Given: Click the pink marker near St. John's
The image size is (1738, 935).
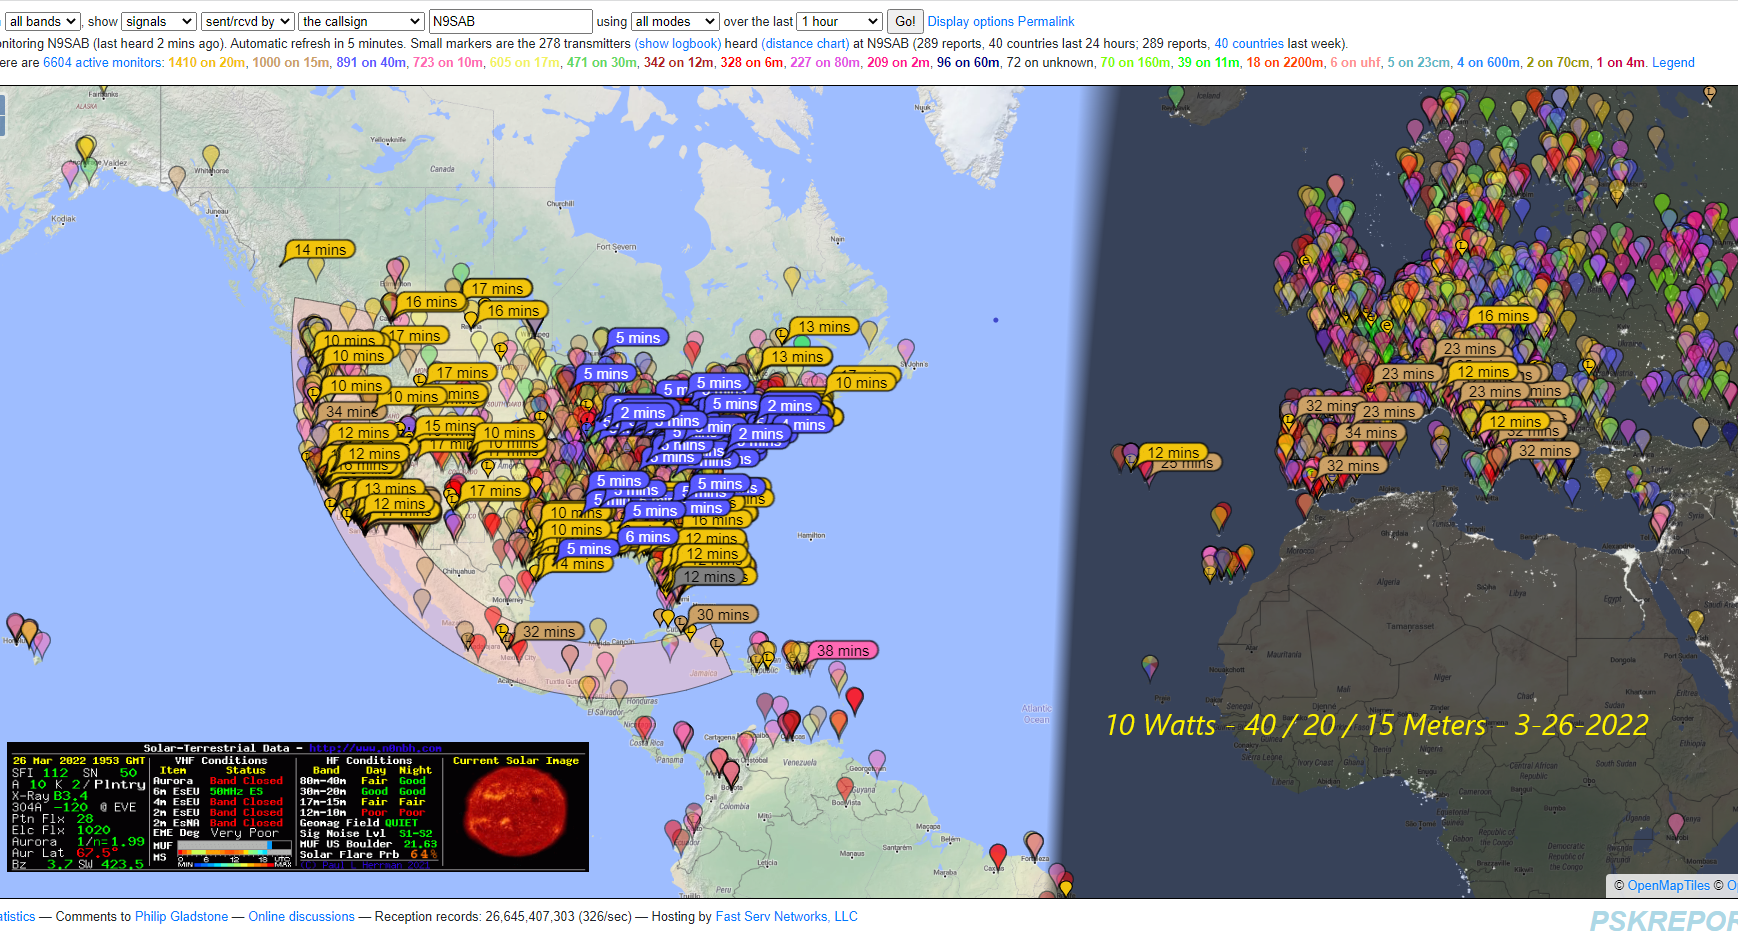Looking at the screenshot, I should [906, 351].
